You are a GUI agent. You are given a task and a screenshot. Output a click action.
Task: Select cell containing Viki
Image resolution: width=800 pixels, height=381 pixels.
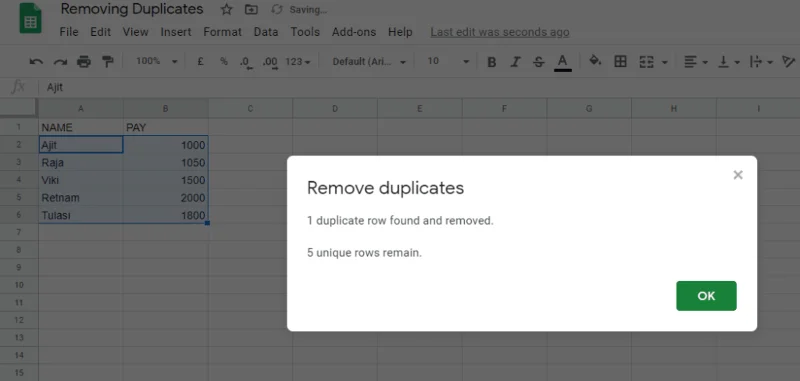(x=81, y=180)
